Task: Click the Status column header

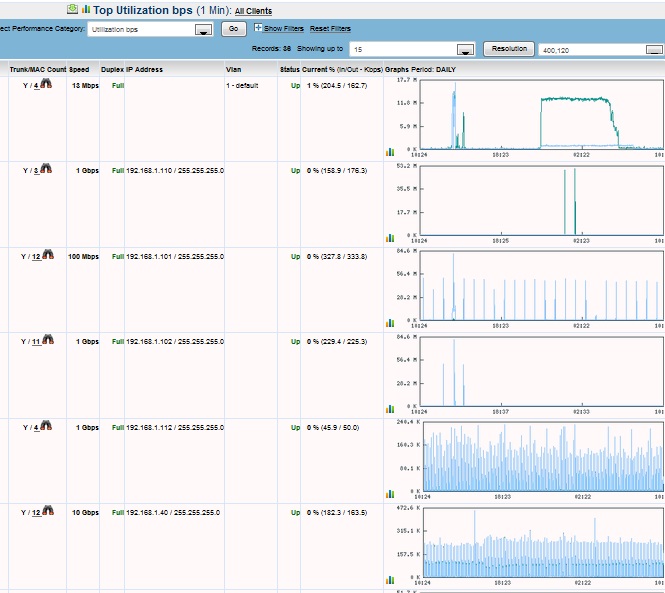Action: (290, 69)
